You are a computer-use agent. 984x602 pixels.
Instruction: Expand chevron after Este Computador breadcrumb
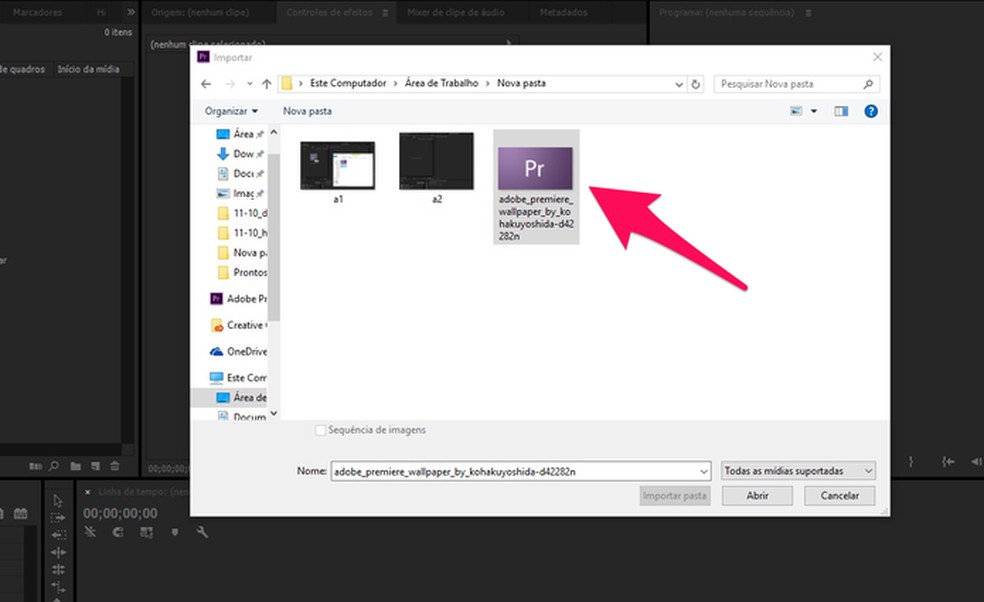click(395, 83)
